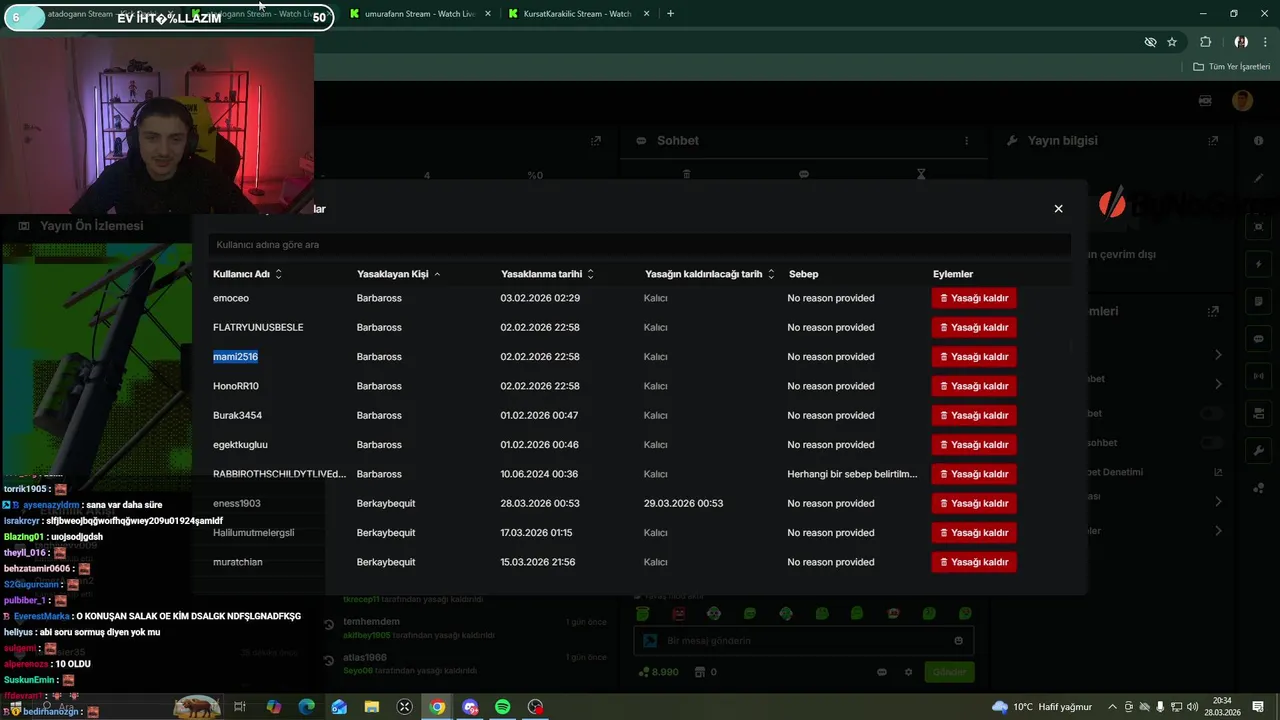Bookmark this page with star icon
This screenshot has height=720, width=1280.
(x=1172, y=42)
